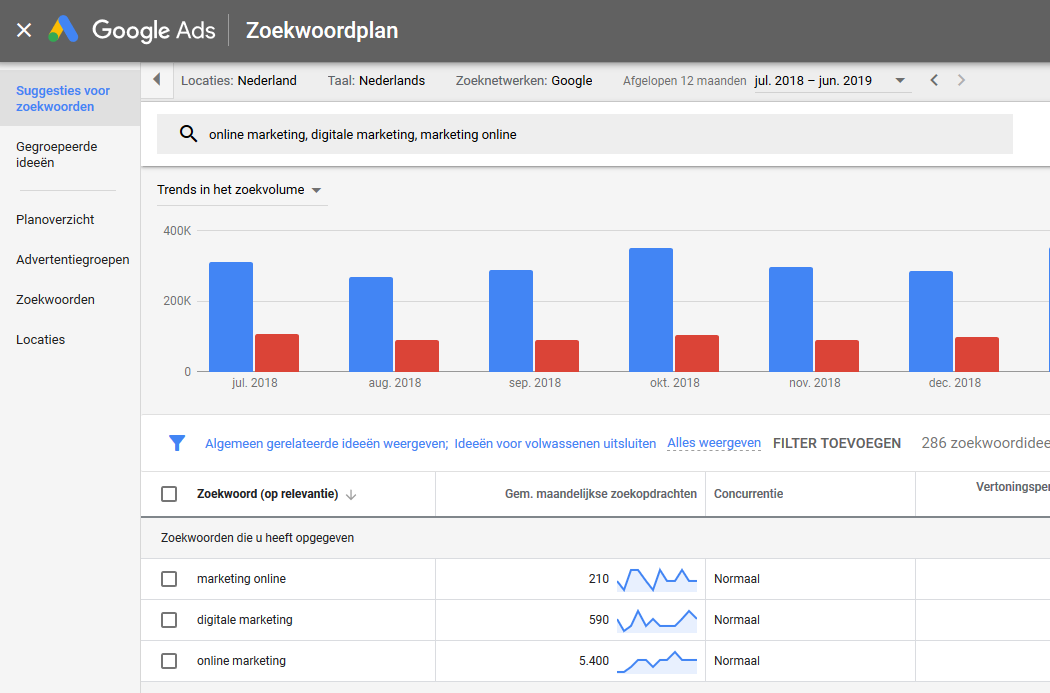This screenshot has height=693, width=1050.
Task: Open Locaties in the sidebar
Action: (x=40, y=339)
